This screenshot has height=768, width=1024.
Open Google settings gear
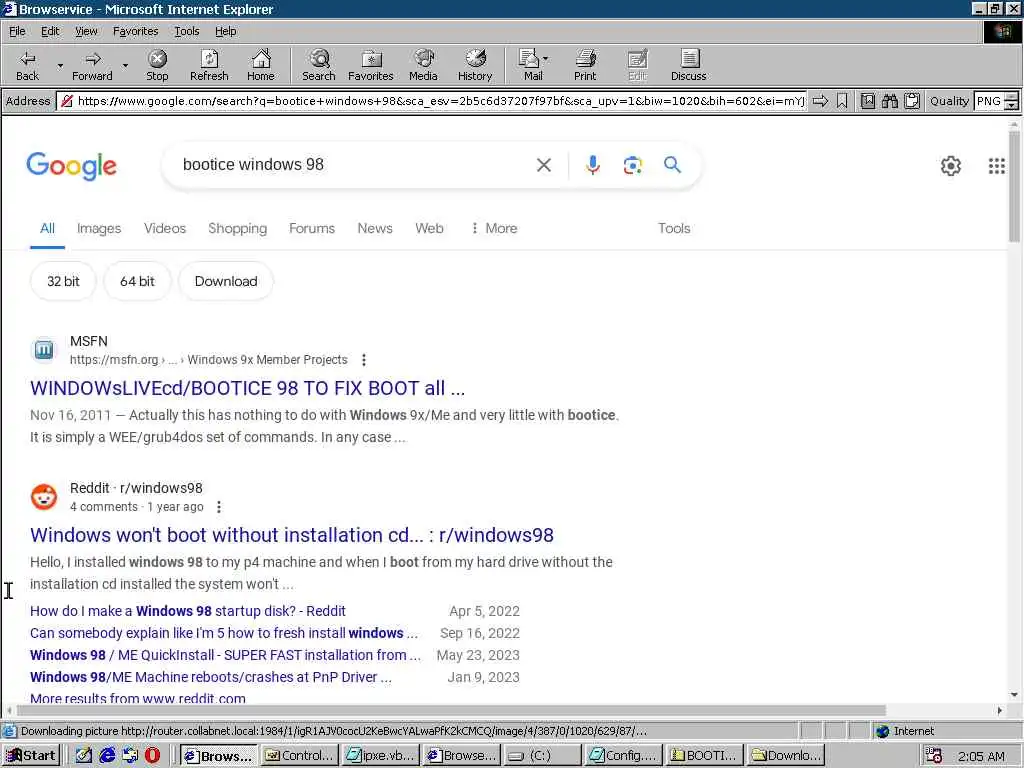[950, 166]
